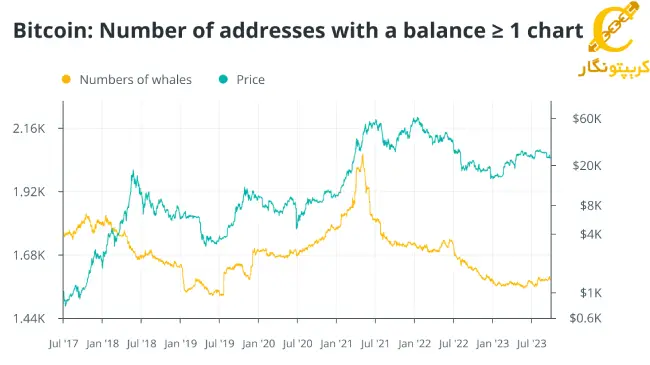Viewport: 650px width, 365px height.
Task: Click the Persian brand text under logo
Action: tap(614, 68)
